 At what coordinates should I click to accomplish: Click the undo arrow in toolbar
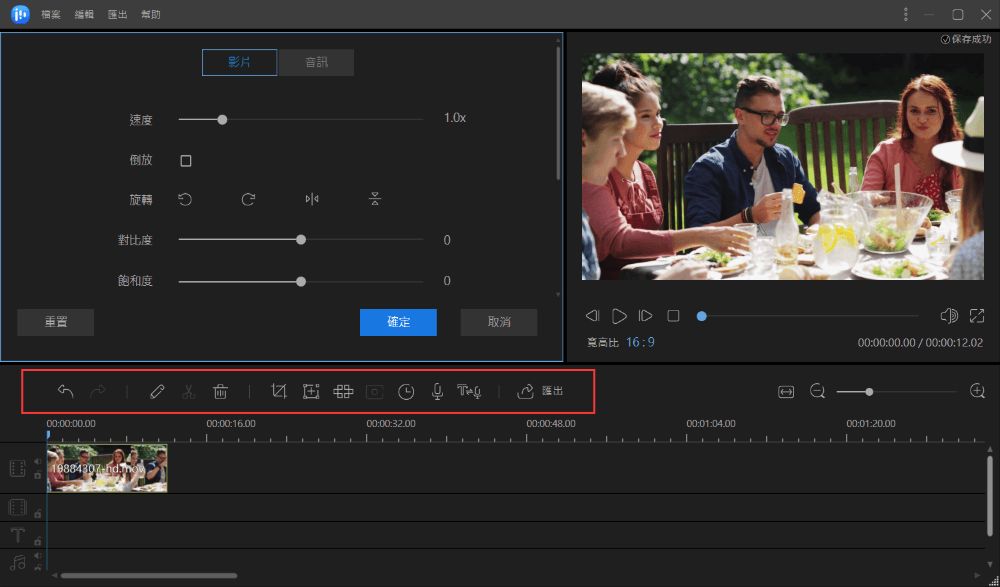(66, 391)
